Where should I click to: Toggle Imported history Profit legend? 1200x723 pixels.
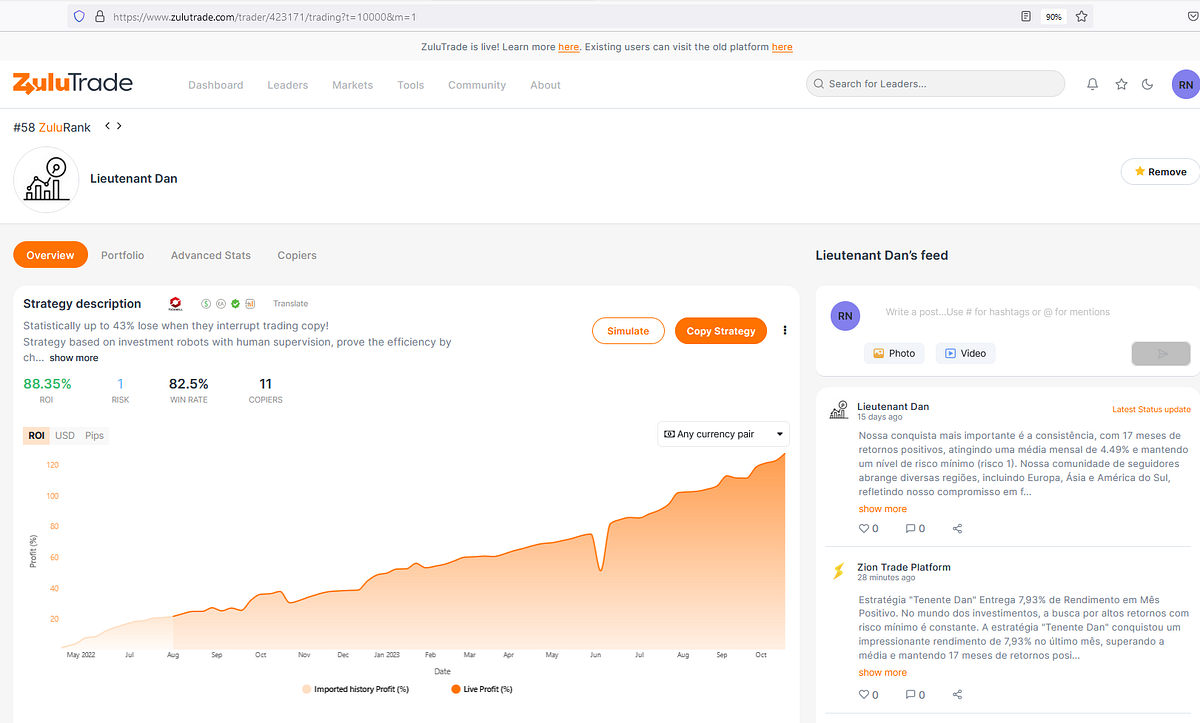355,689
